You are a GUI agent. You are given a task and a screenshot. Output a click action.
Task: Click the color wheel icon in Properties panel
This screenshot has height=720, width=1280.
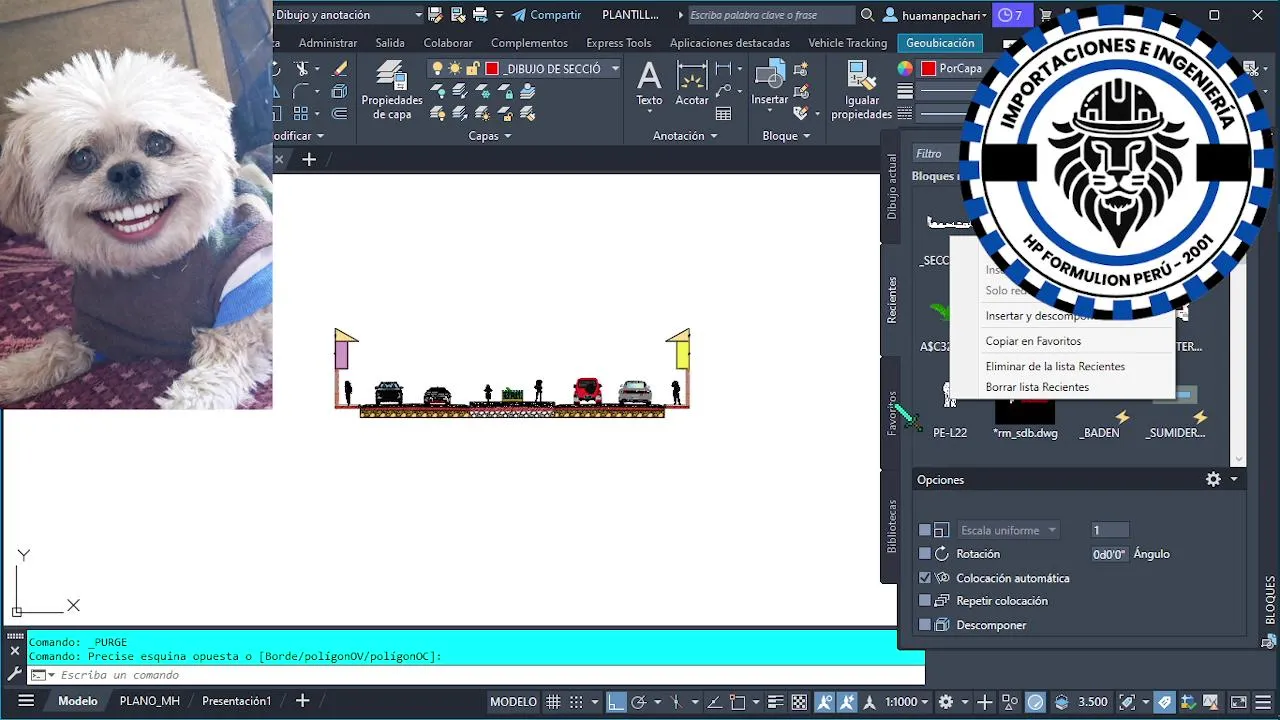[x=905, y=69]
